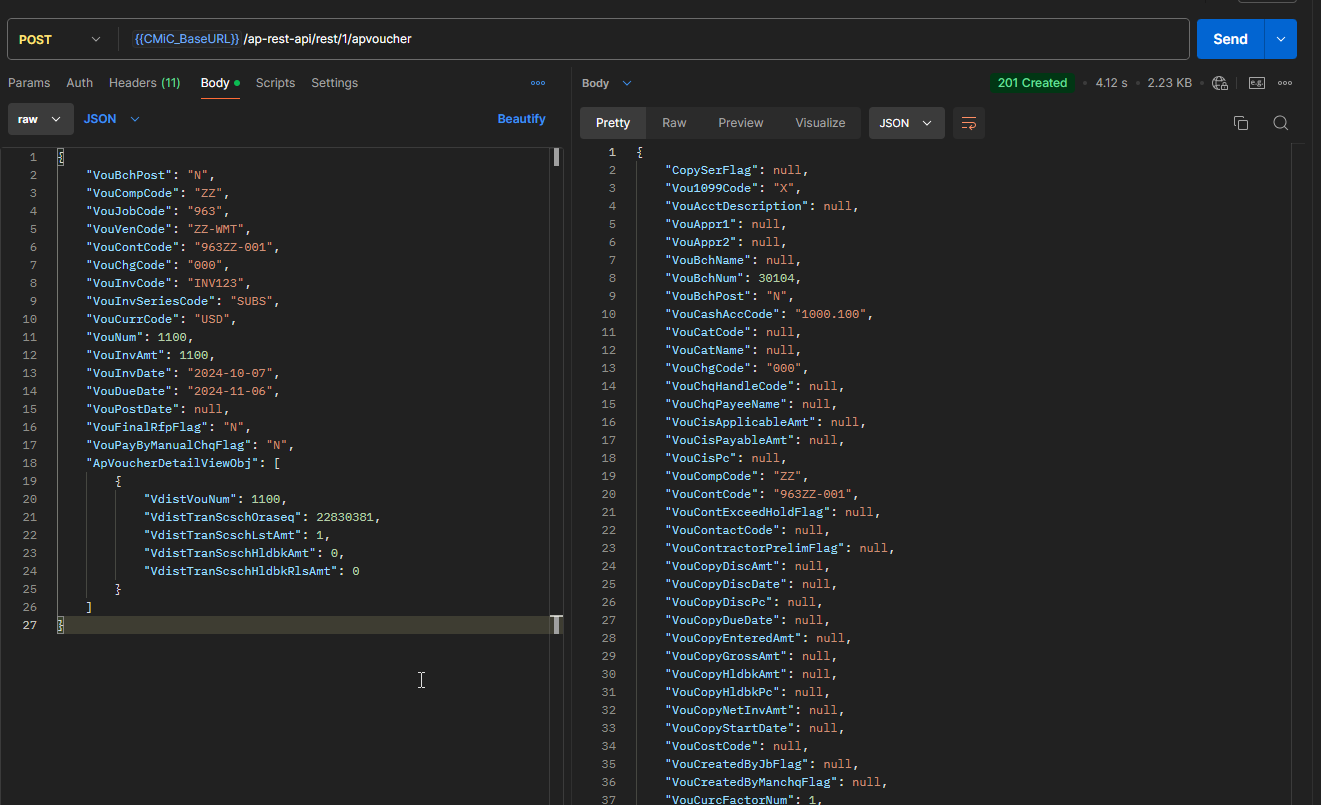The height and width of the screenshot is (805, 1321).
Task: Save response as example icon
Action: tap(1256, 83)
